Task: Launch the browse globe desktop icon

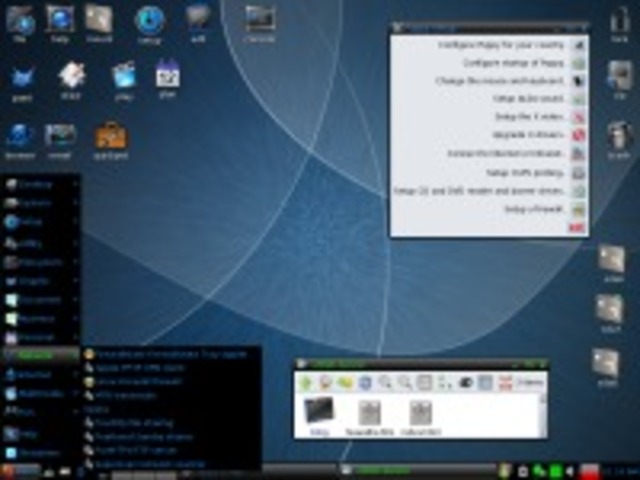Action: [x=20, y=141]
